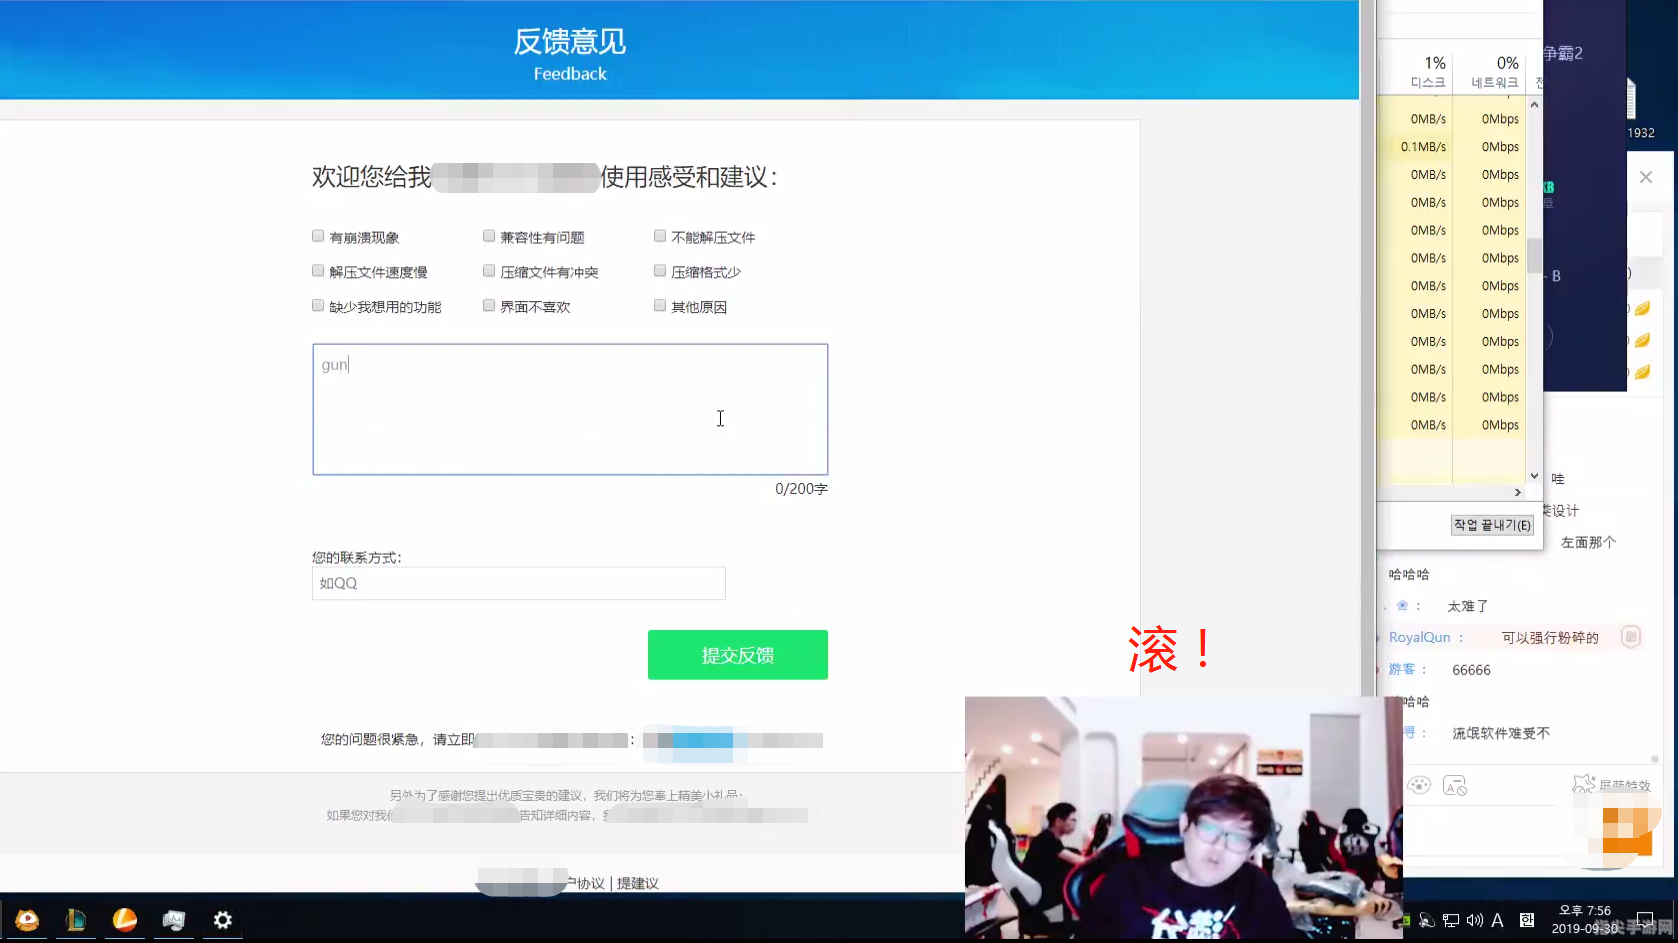Screen dimensions: 1678x943
Task: Click the streamer webcam overlay
Action: (1183, 818)
